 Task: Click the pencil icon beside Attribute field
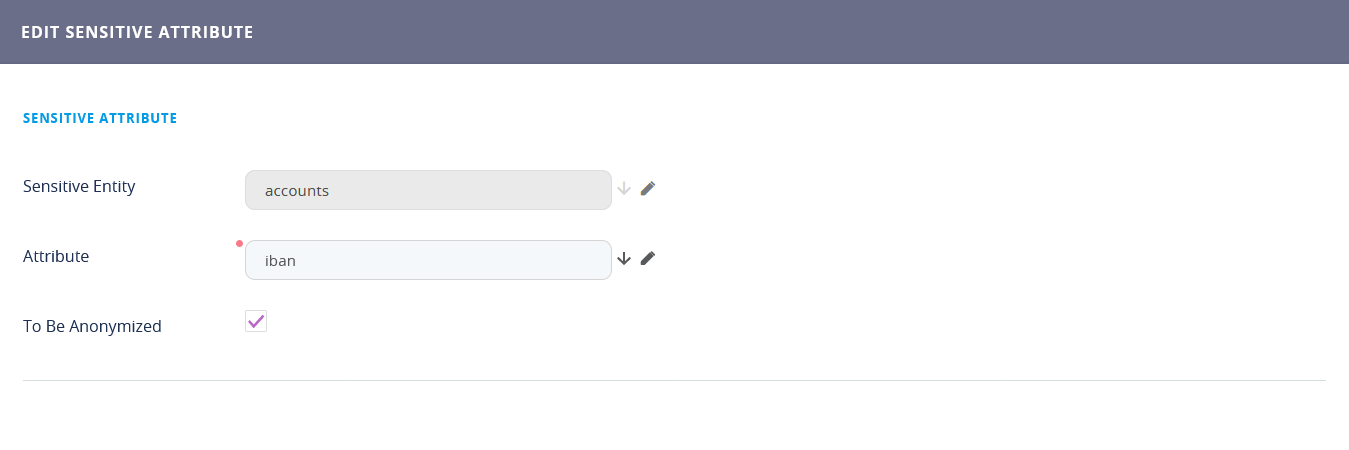(x=648, y=258)
